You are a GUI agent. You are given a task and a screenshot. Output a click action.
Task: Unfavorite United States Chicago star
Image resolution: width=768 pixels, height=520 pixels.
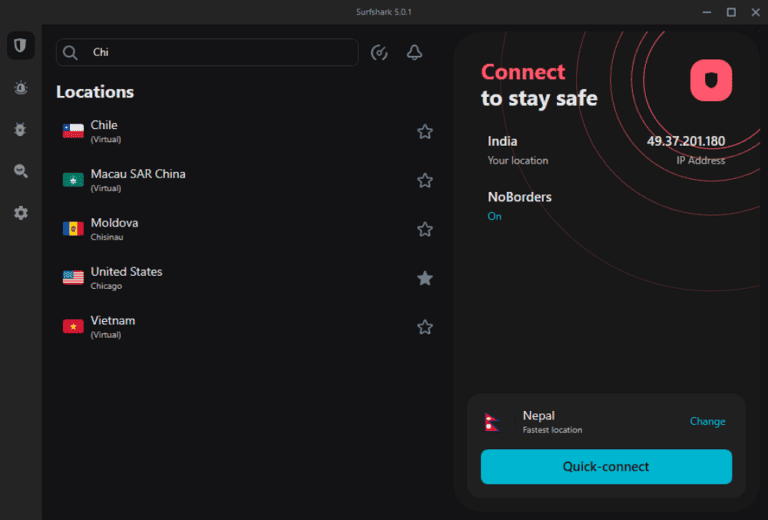pos(425,278)
